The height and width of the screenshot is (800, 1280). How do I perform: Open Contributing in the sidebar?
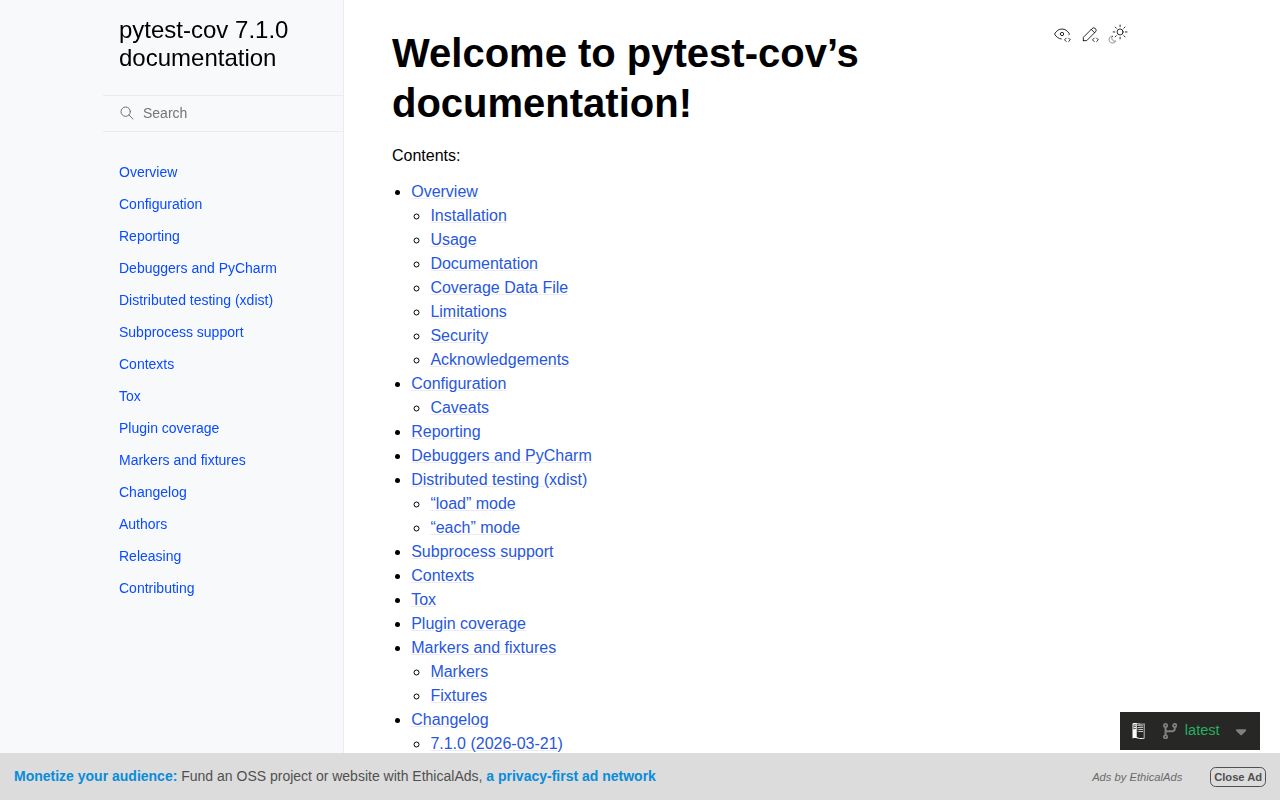pyautogui.click(x=157, y=588)
